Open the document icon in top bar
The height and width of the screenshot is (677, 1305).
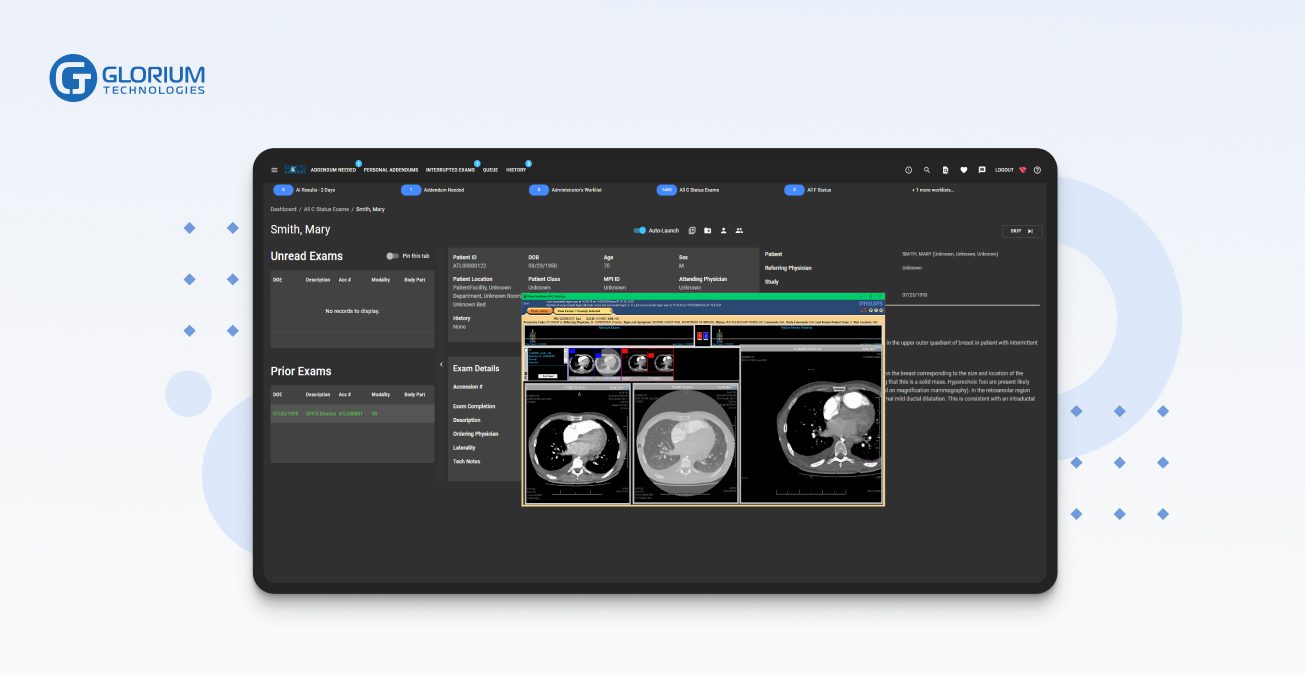(945, 170)
